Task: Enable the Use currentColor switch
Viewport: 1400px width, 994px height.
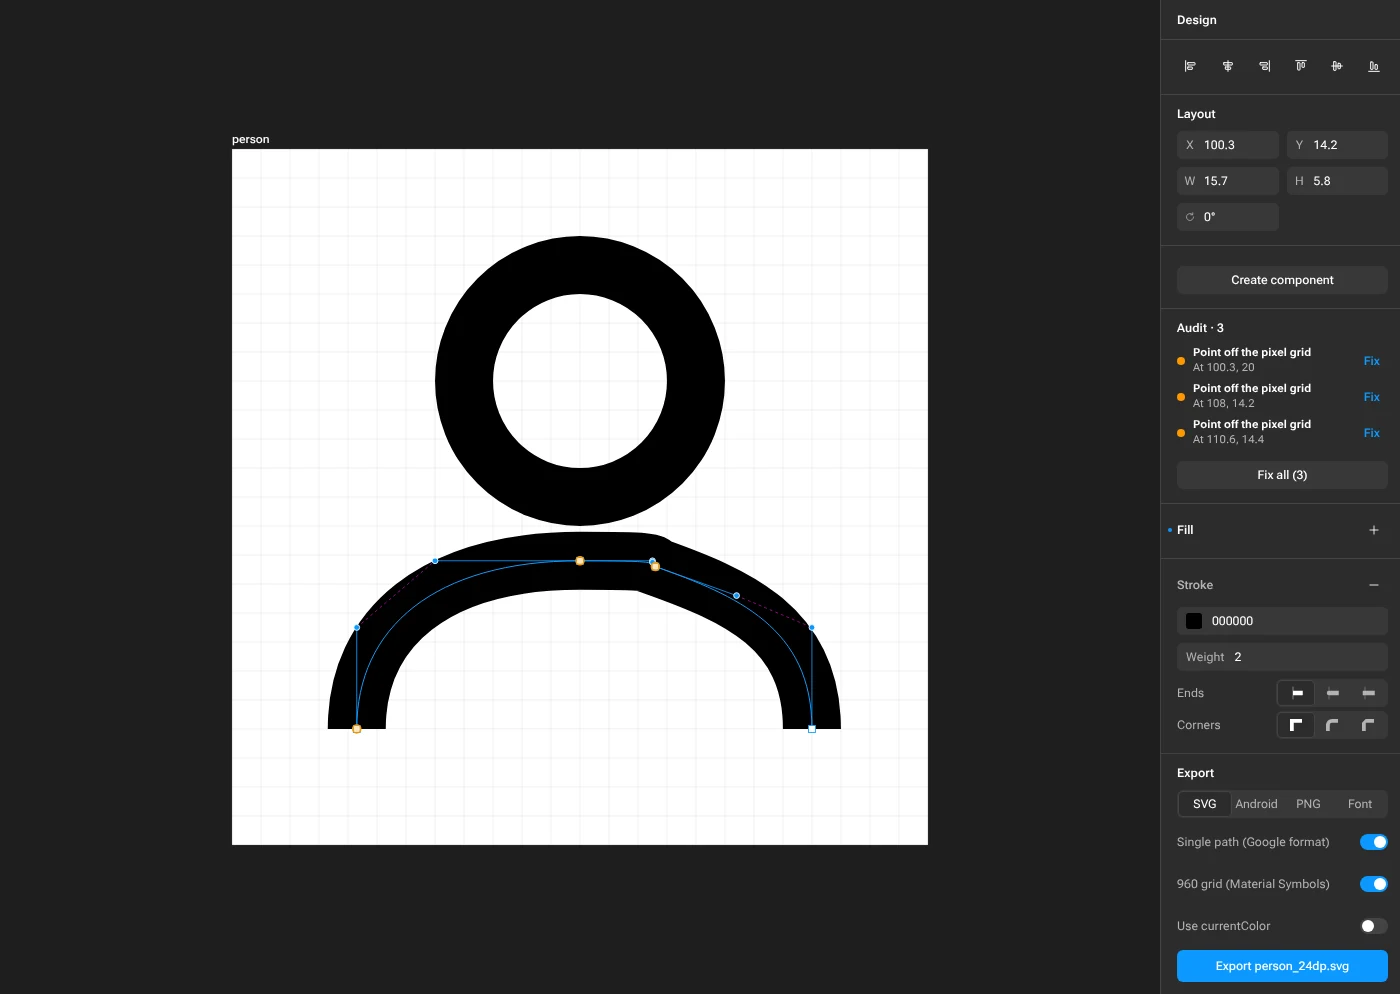Action: (x=1374, y=926)
